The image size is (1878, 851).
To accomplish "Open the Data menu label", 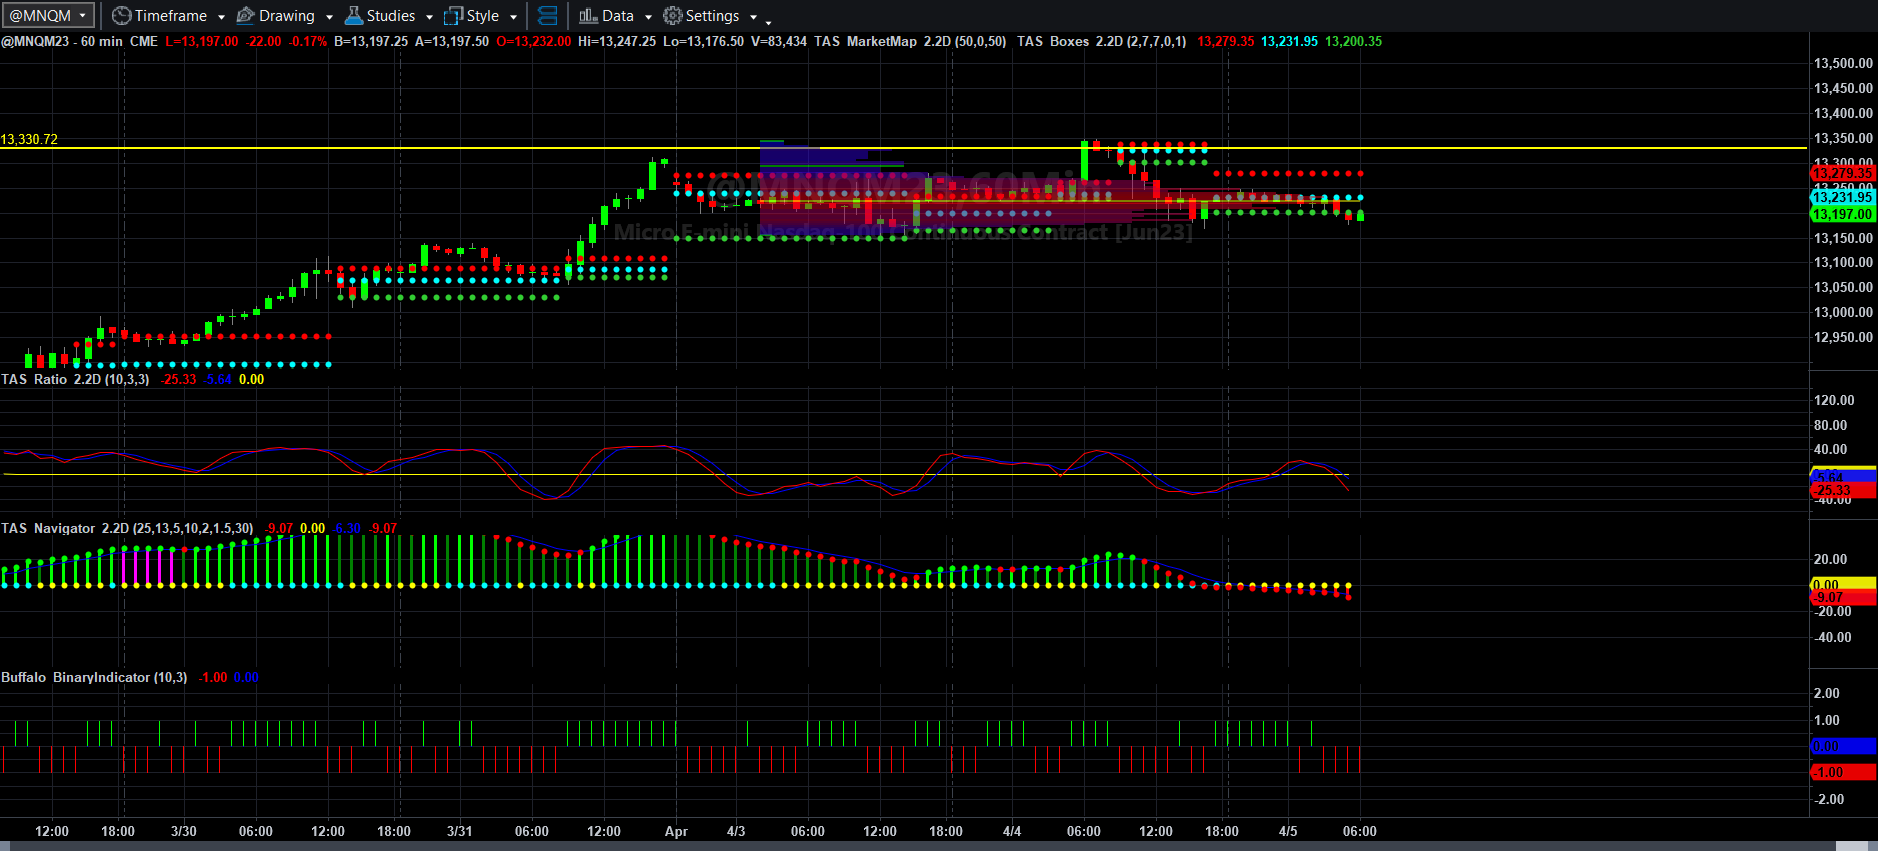I will coord(618,16).
